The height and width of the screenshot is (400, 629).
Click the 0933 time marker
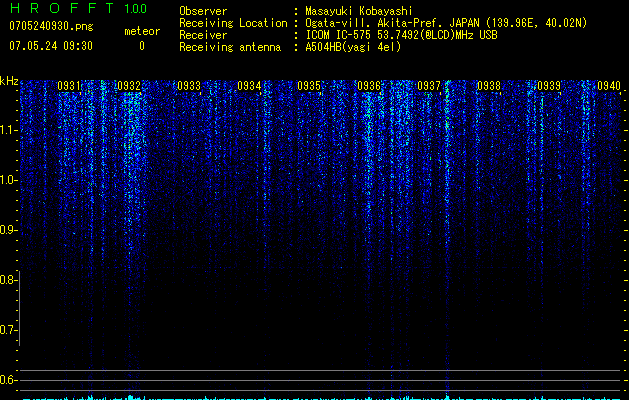pyautogui.click(x=189, y=85)
